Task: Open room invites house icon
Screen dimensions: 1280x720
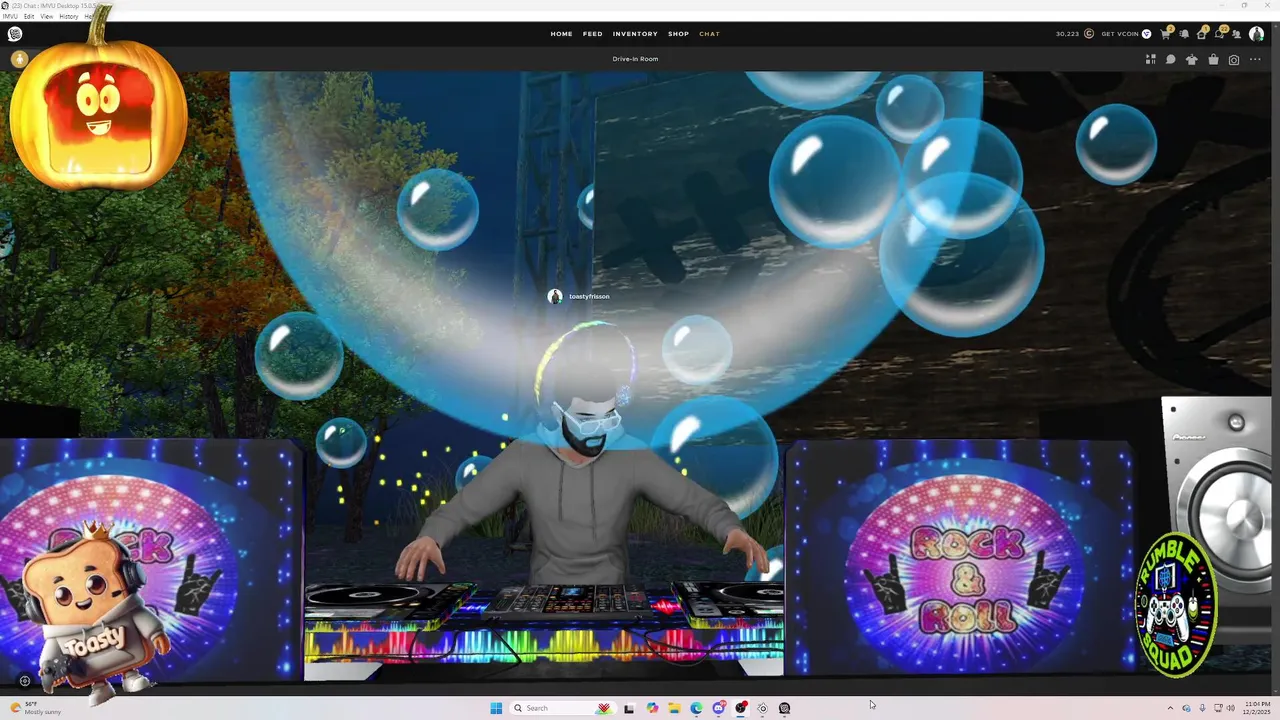Action: pyautogui.click(x=1202, y=34)
